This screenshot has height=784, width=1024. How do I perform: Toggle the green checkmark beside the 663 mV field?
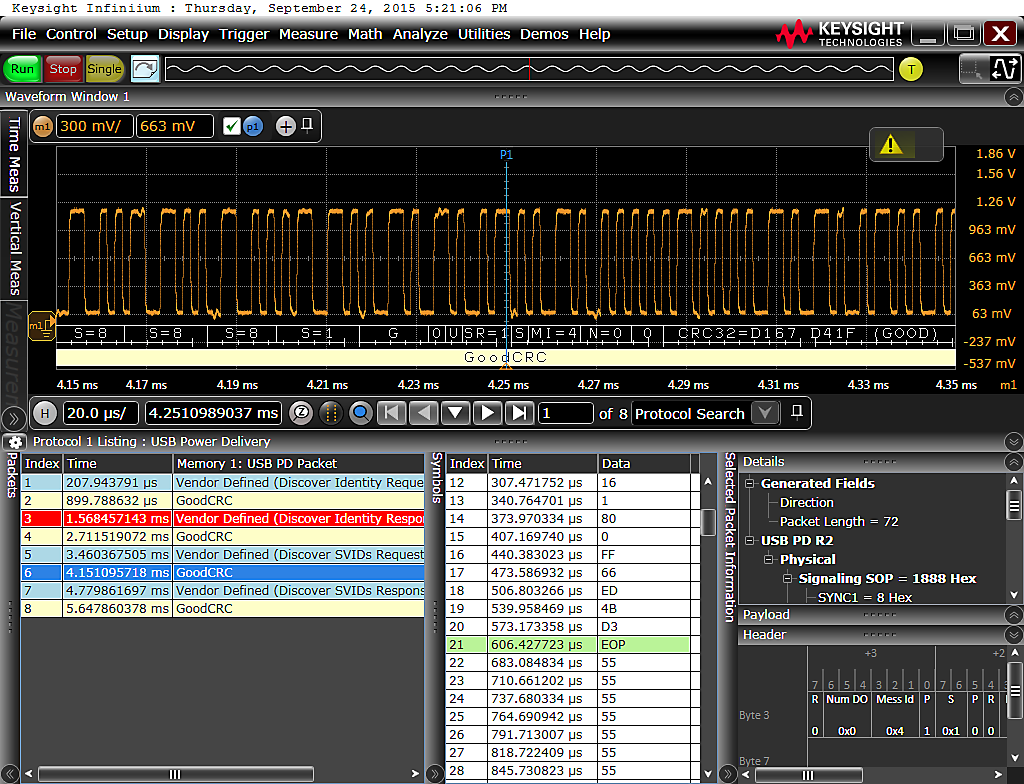coord(232,126)
